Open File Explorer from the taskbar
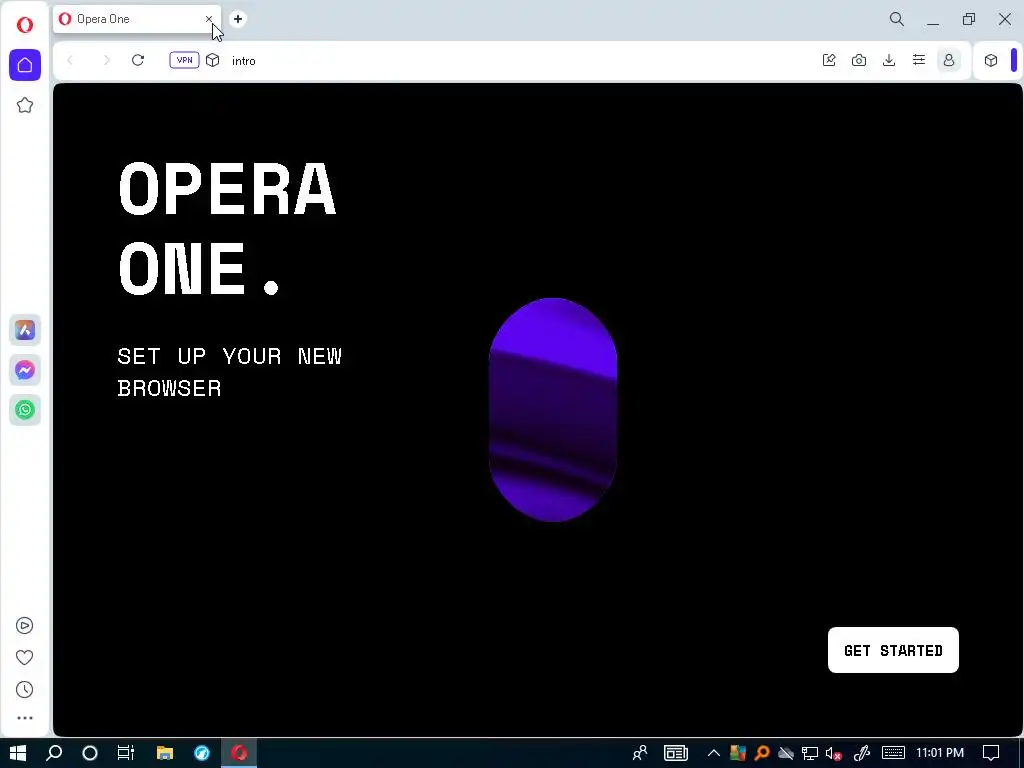Screen dimensions: 1024x768 click(x=165, y=752)
